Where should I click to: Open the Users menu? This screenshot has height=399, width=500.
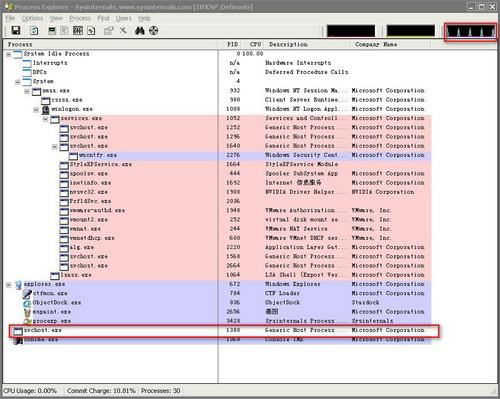click(124, 18)
